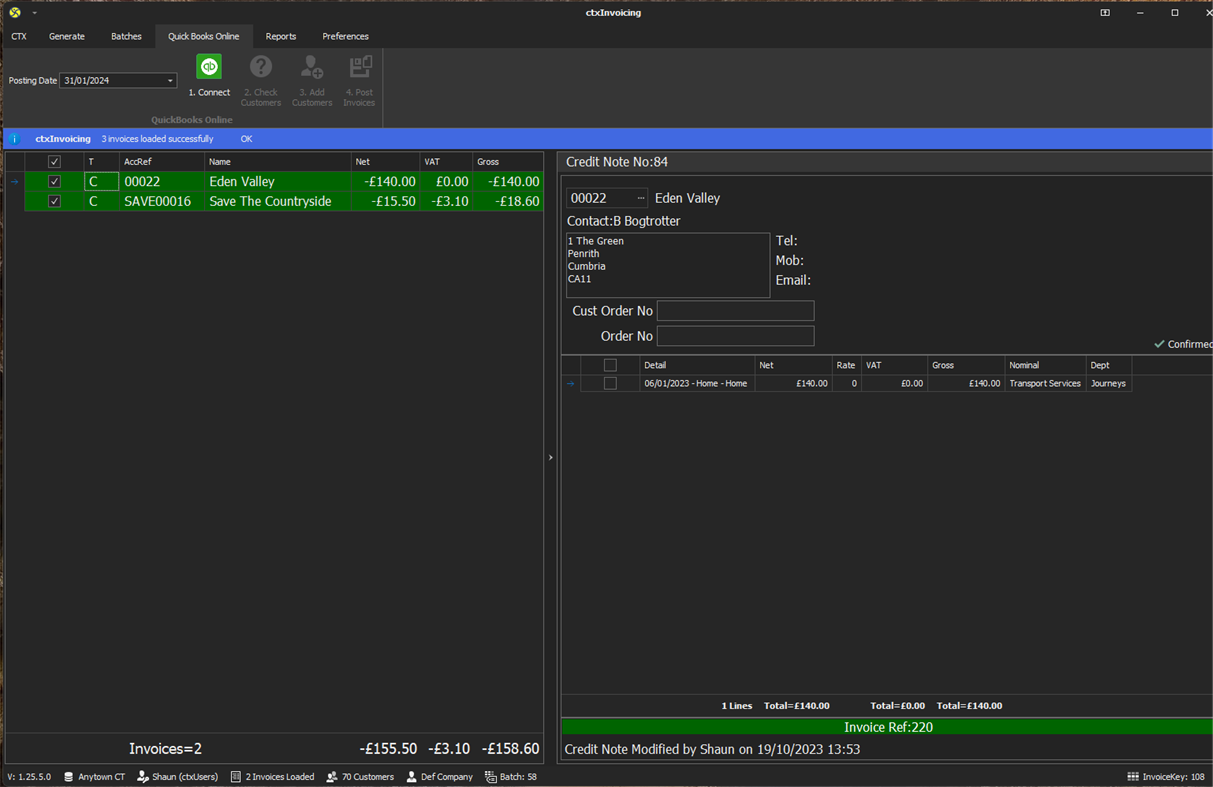Image resolution: width=1213 pixels, height=787 pixels.
Task: Select the 2. Check Customers icon
Action: [260, 78]
